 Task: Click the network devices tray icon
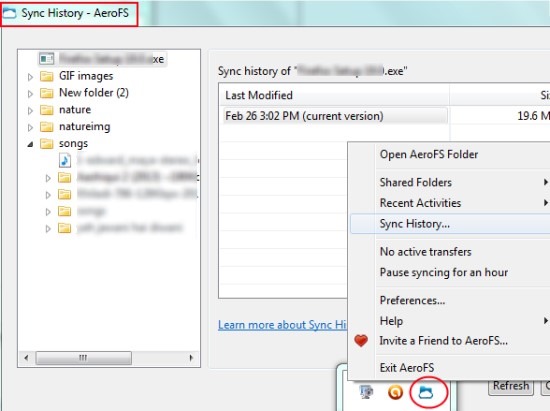point(366,392)
